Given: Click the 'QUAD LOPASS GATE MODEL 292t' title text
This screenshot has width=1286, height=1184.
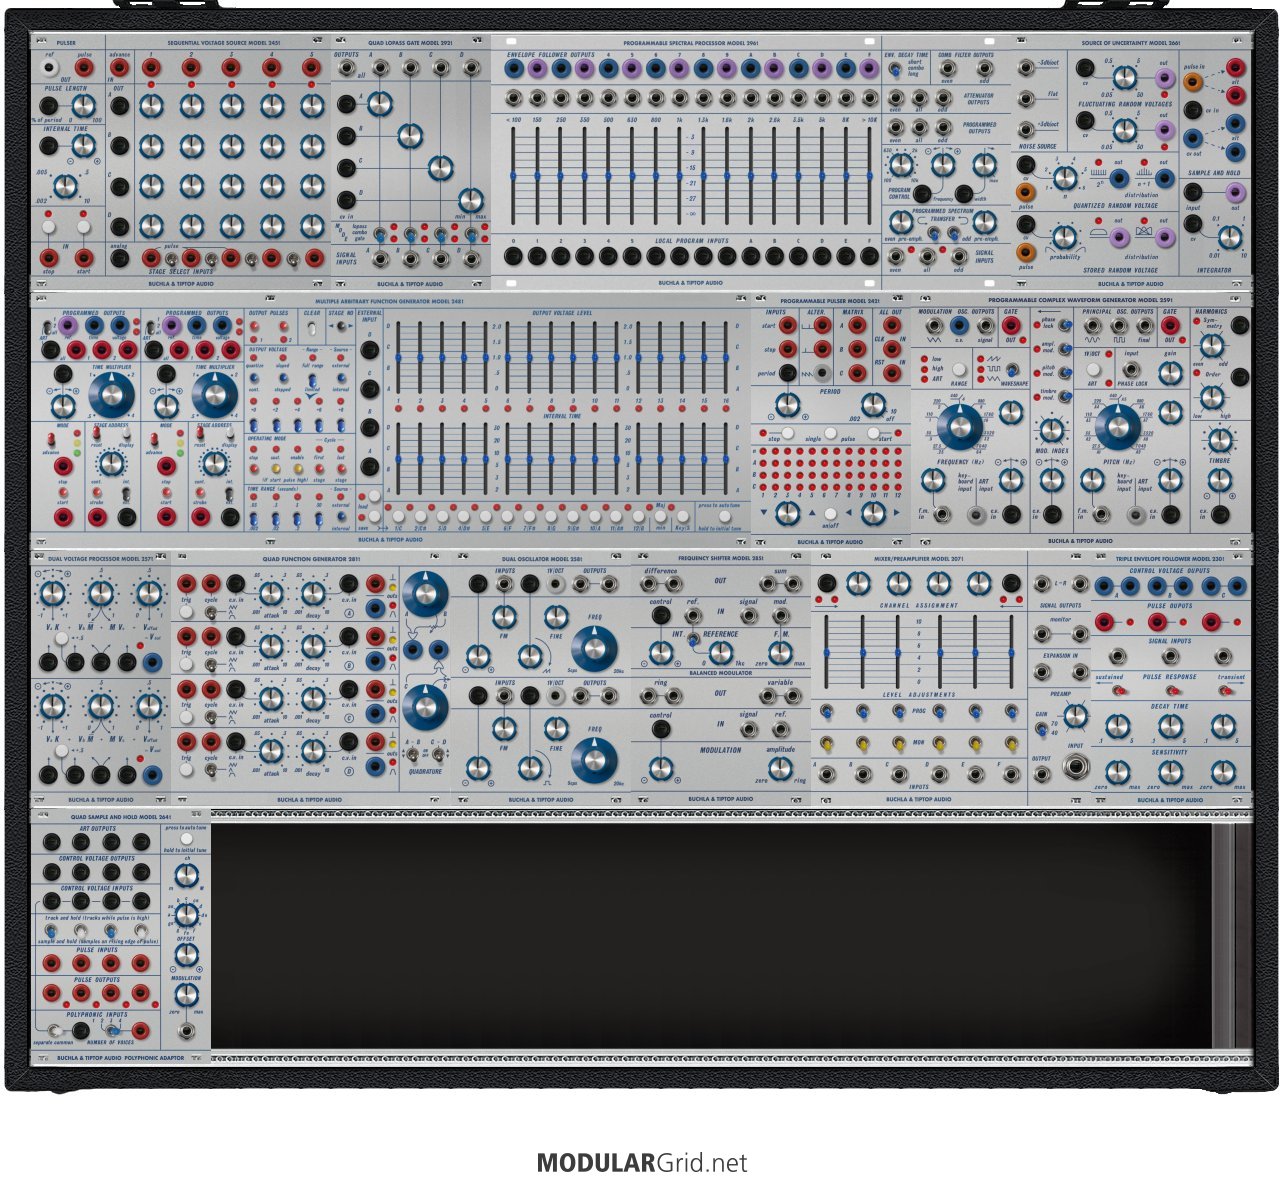Looking at the screenshot, I should pyautogui.click(x=410, y=44).
